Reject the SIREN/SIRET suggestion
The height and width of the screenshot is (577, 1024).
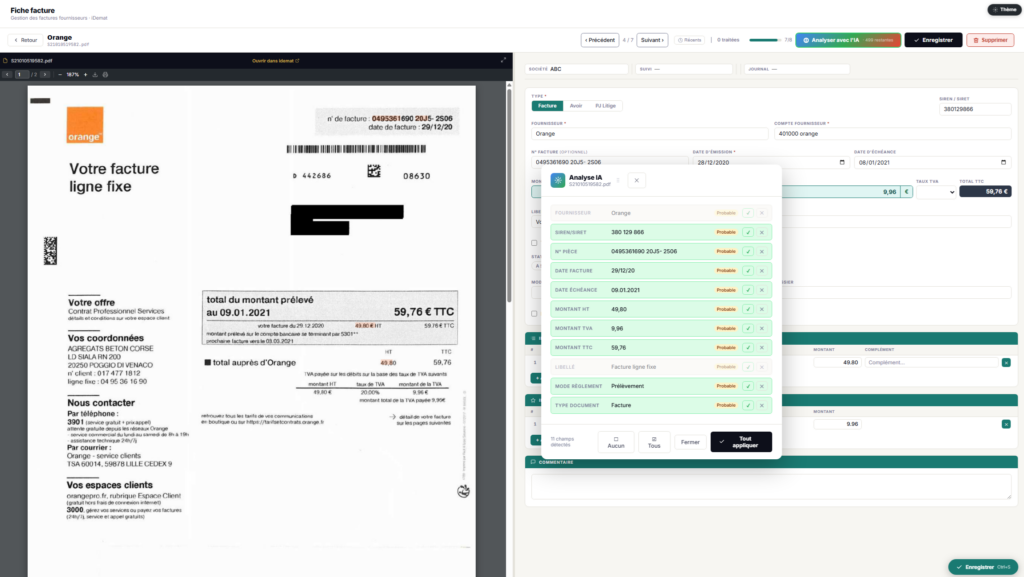tap(761, 232)
